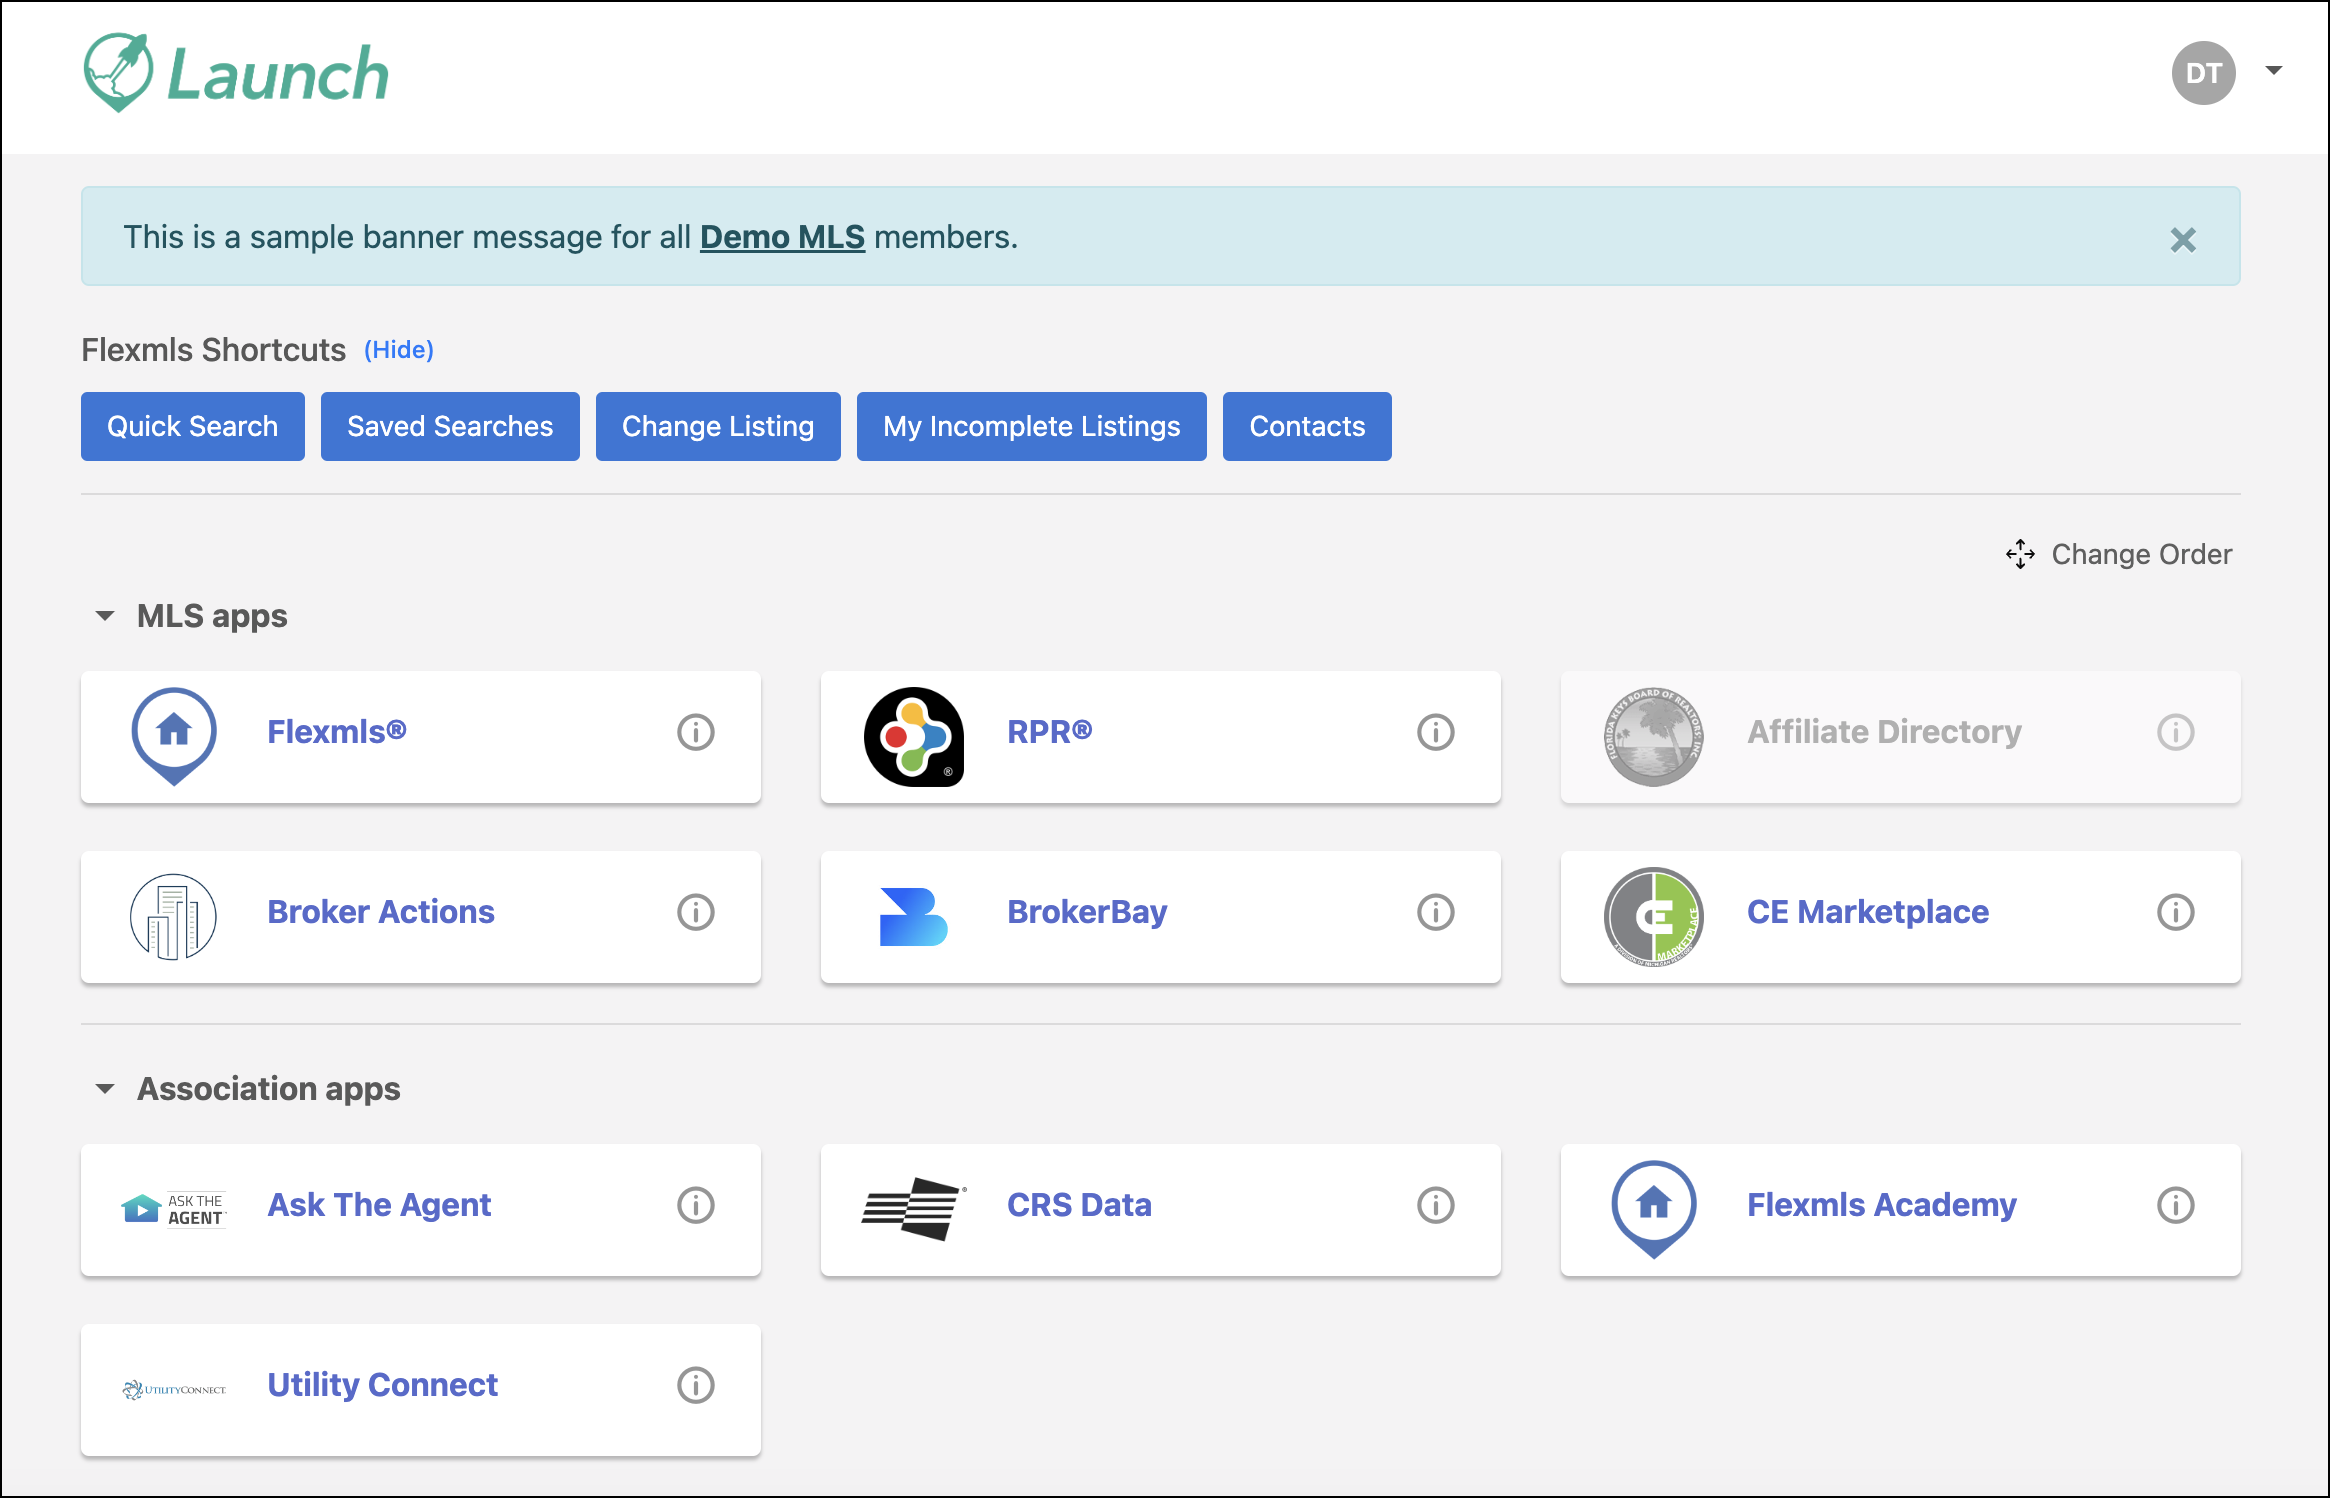This screenshot has height=1498, width=2330.
Task: Show info for RPR® app
Action: pyautogui.click(x=1436, y=732)
